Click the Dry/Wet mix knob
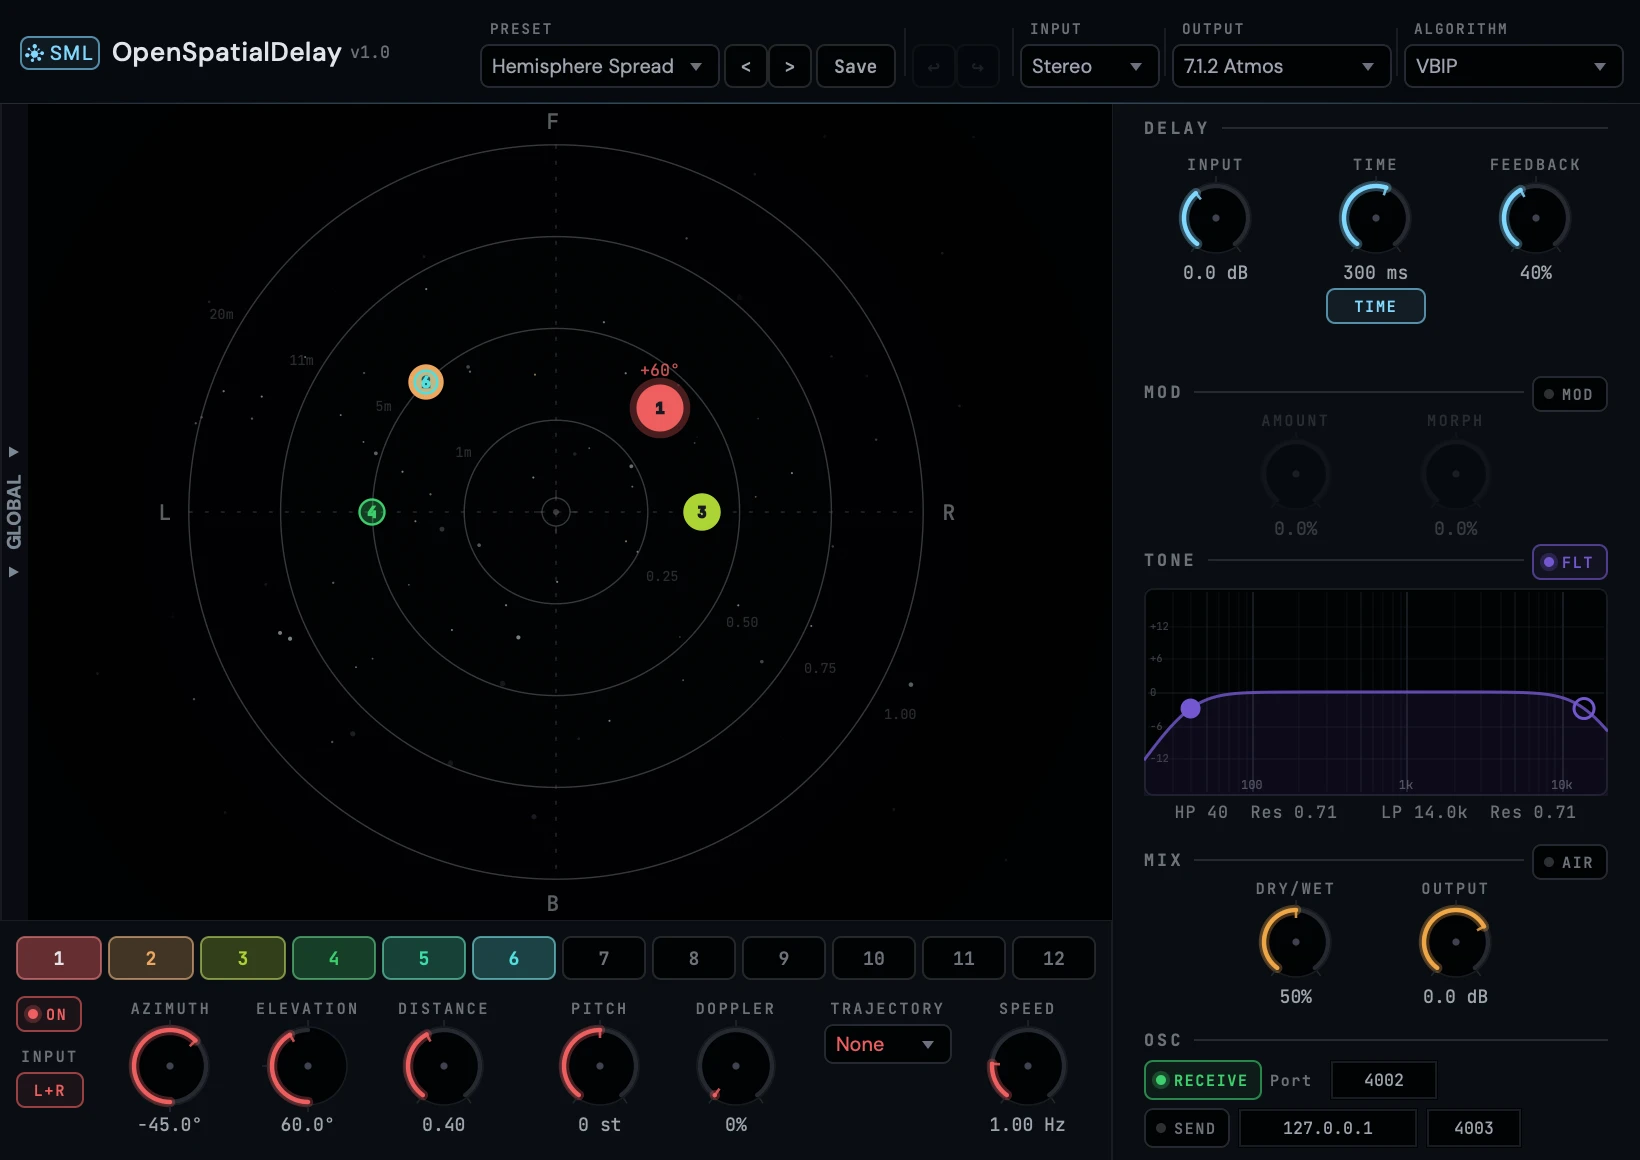The image size is (1640, 1160). pos(1296,942)
